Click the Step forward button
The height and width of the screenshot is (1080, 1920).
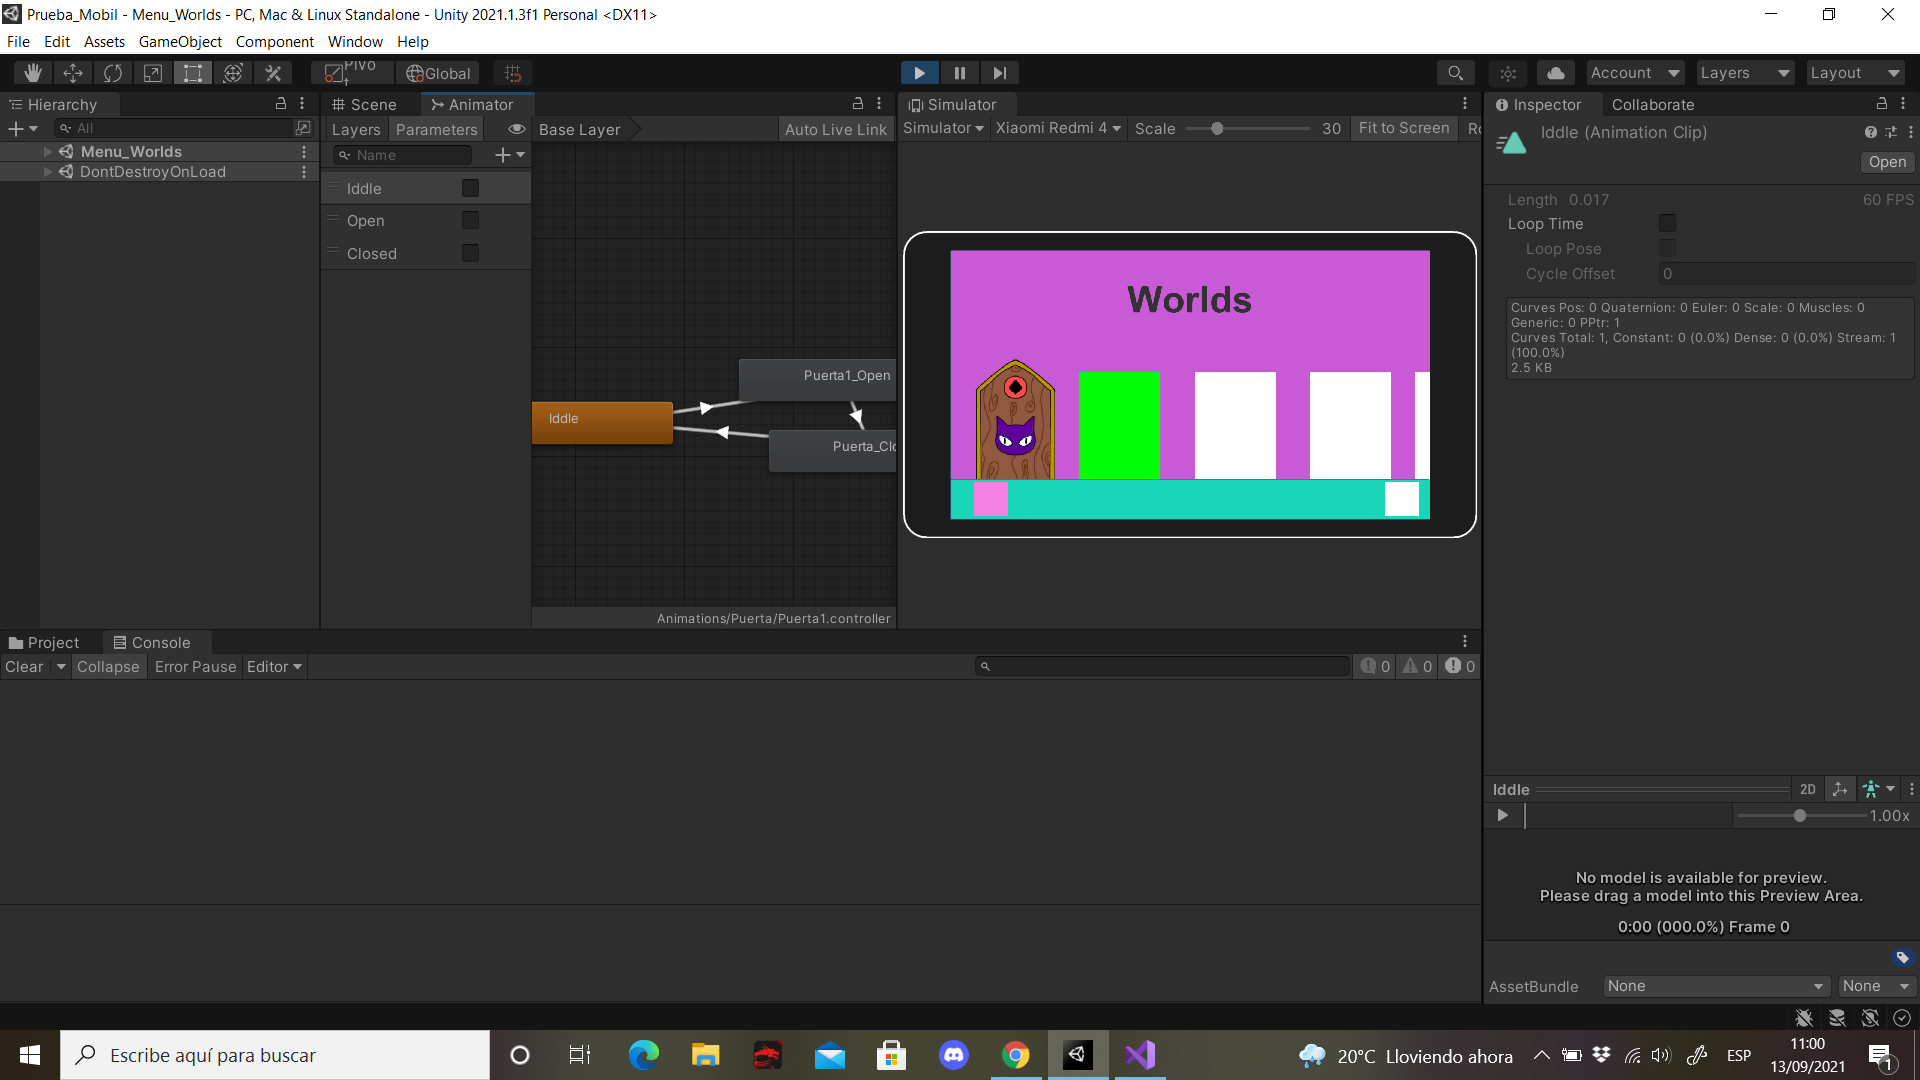coord(1000,73)
